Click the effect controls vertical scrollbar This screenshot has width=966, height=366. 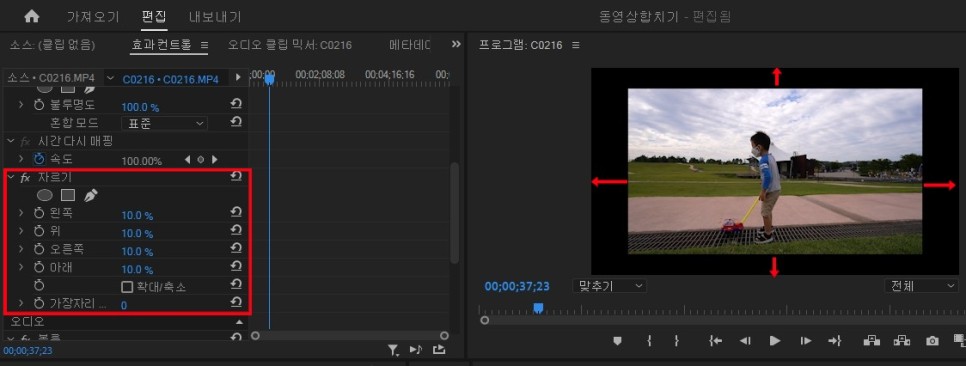pos(455,213)
